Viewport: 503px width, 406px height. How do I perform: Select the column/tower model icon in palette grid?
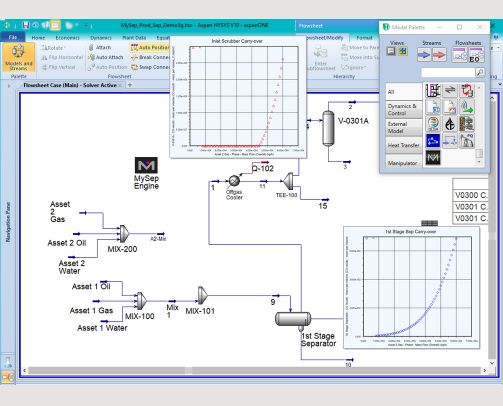pyautogui.click(x=433, y=91)
